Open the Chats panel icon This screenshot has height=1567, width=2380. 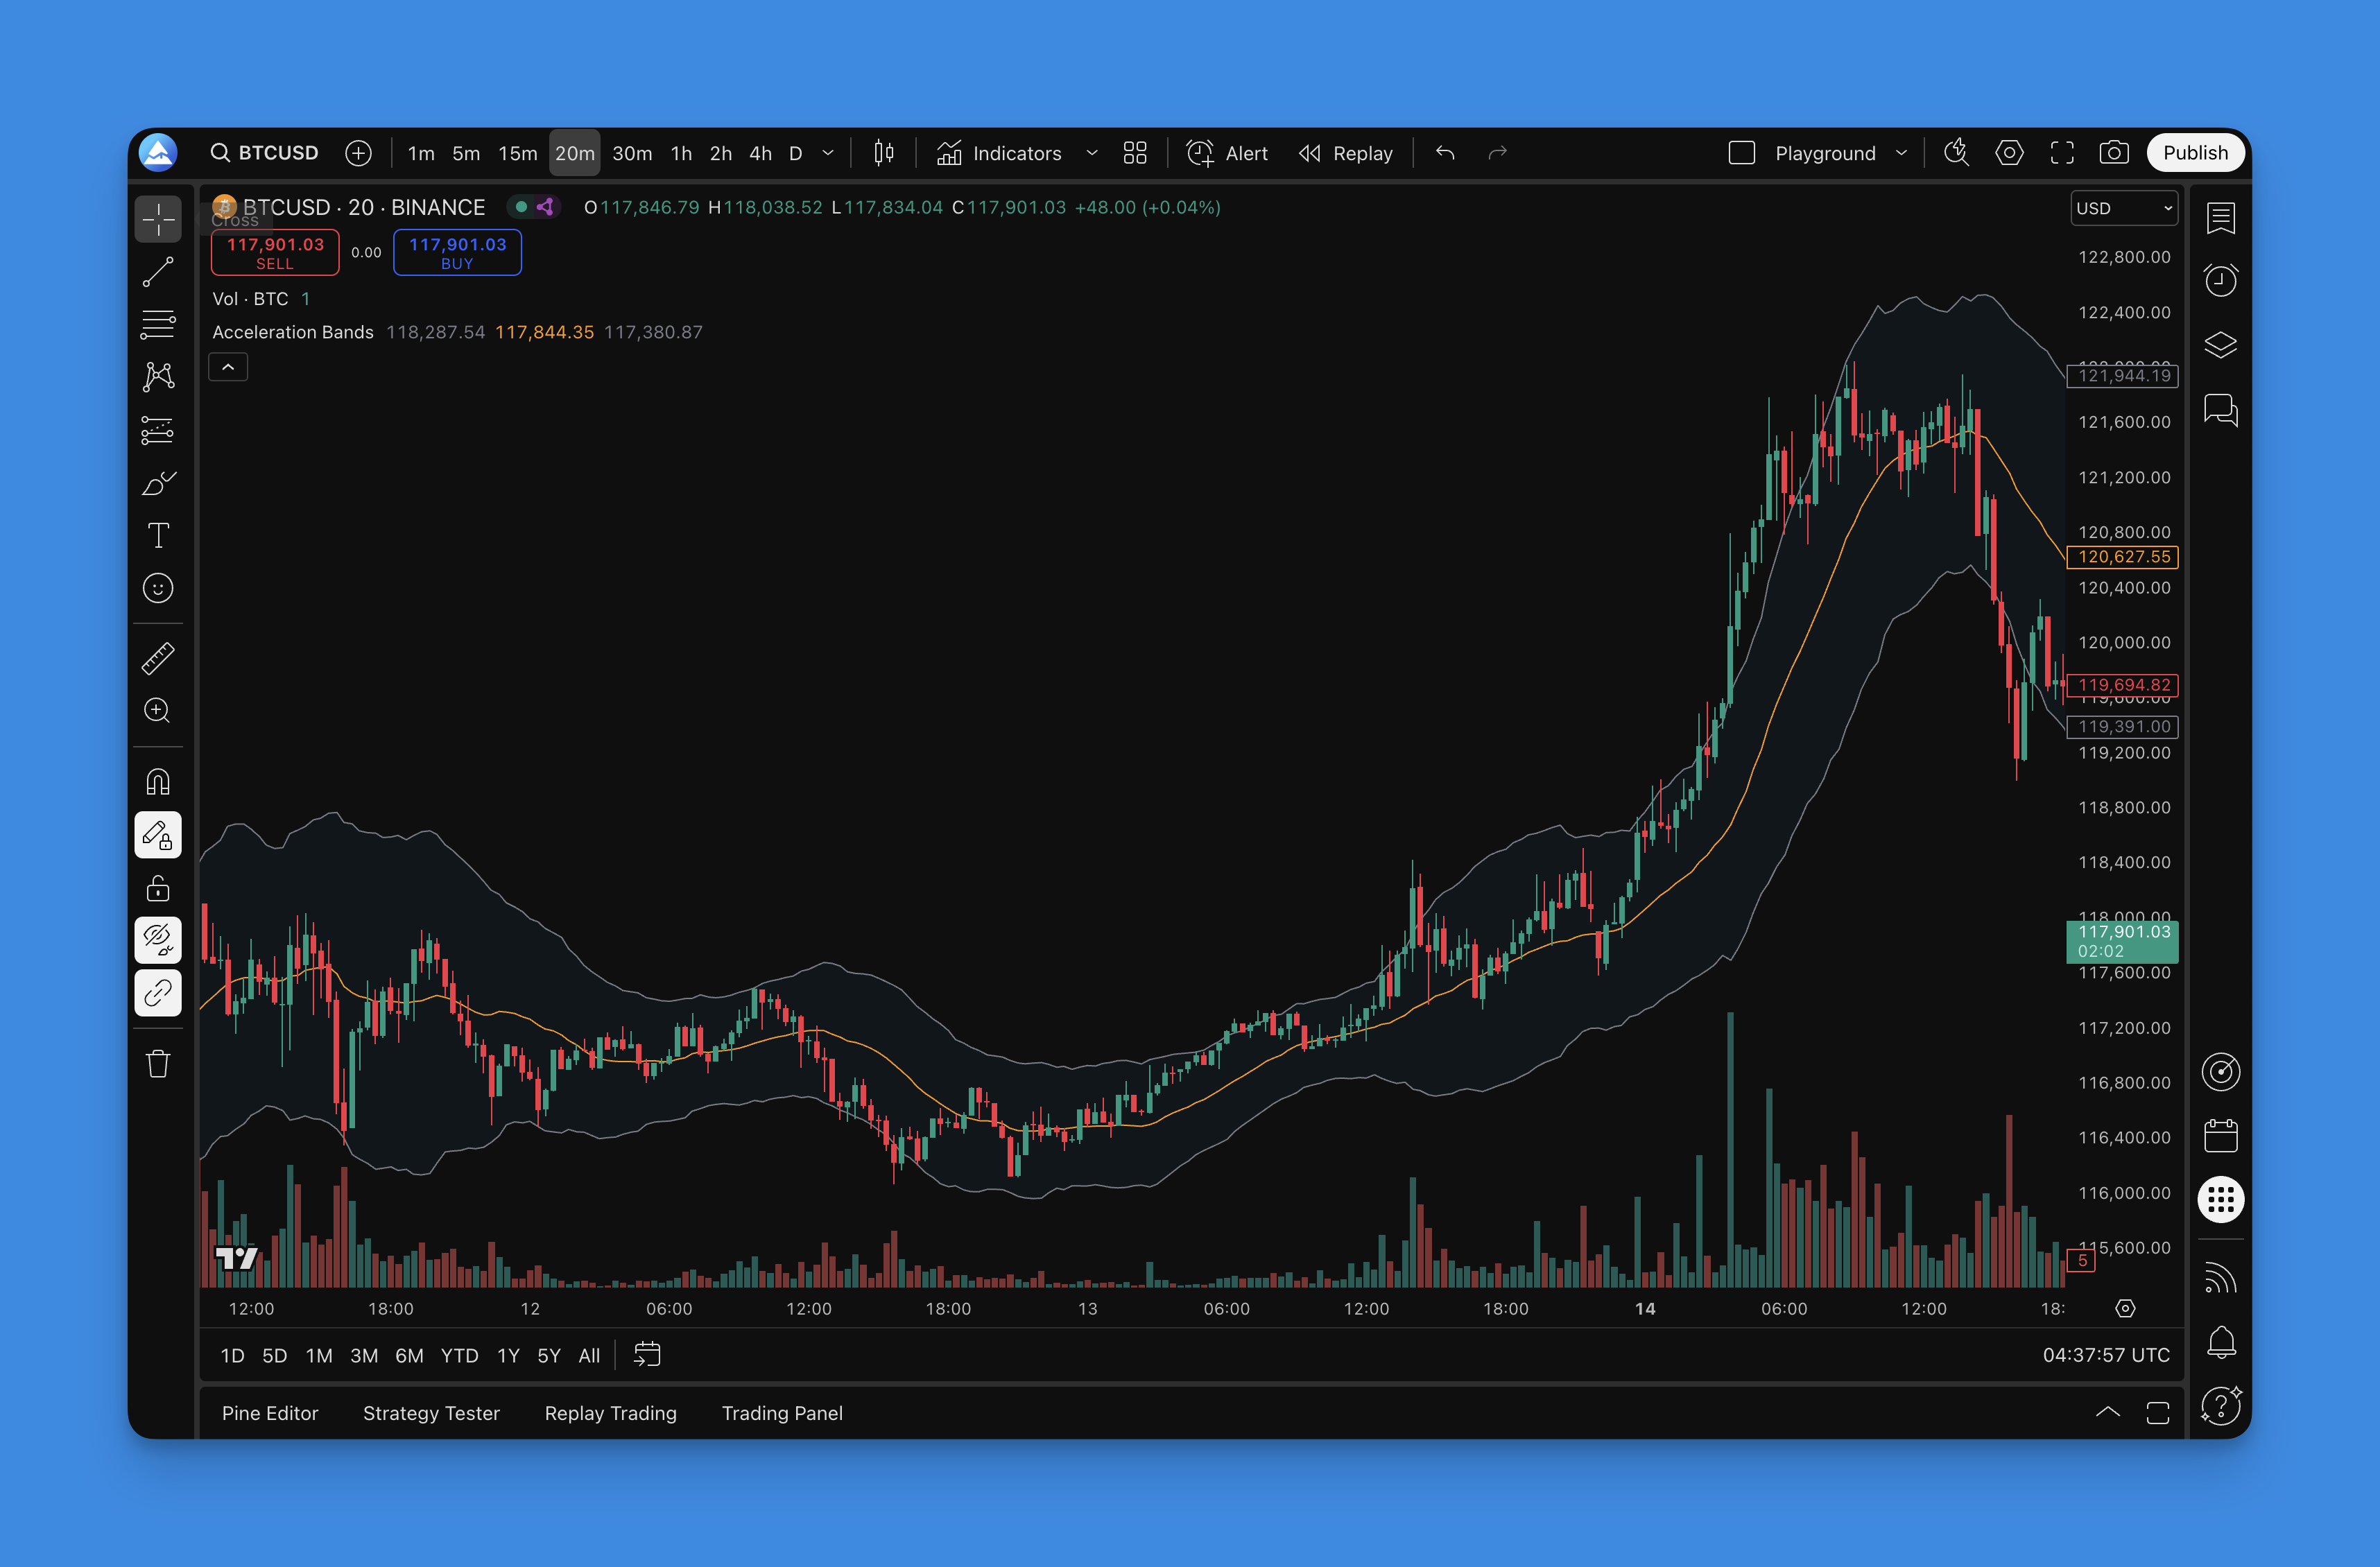click(2221, 410)
